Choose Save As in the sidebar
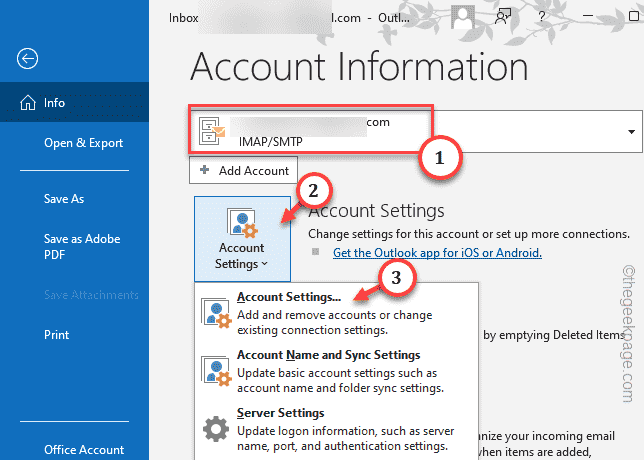The width and height of the screenshot is (644, 460). click(x=64, y=199)
